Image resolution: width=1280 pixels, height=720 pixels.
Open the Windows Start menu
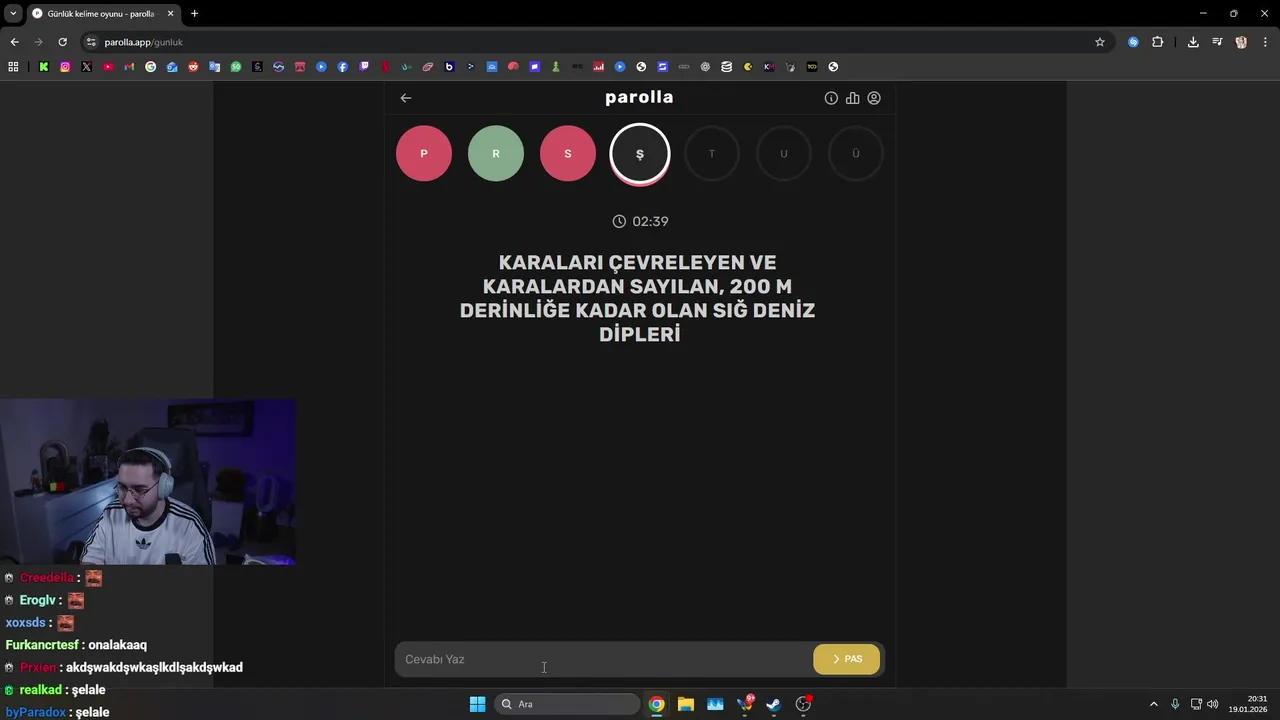tap(478, 704)
